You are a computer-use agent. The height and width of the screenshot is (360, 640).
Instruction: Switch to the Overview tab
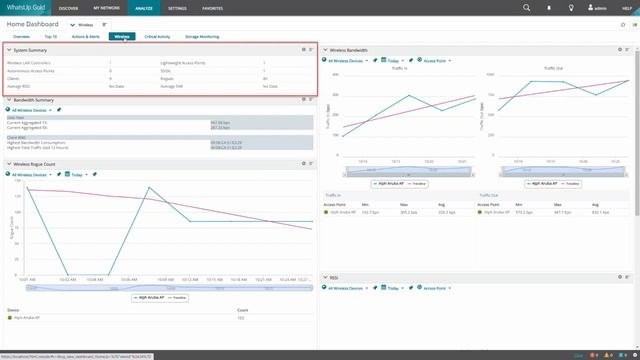click(21, 37)
